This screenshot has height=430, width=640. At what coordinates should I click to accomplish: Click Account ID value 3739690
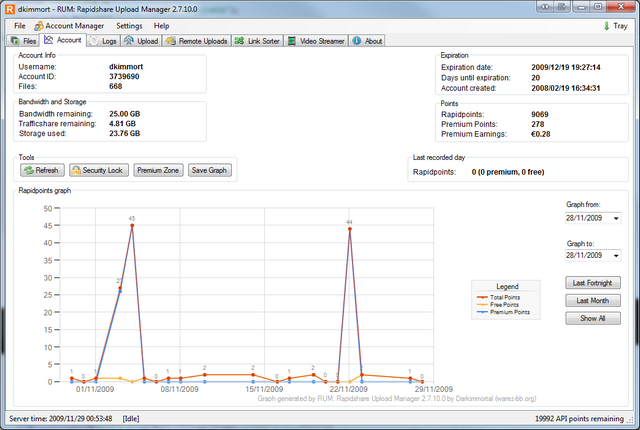click(x=124, y=76)
